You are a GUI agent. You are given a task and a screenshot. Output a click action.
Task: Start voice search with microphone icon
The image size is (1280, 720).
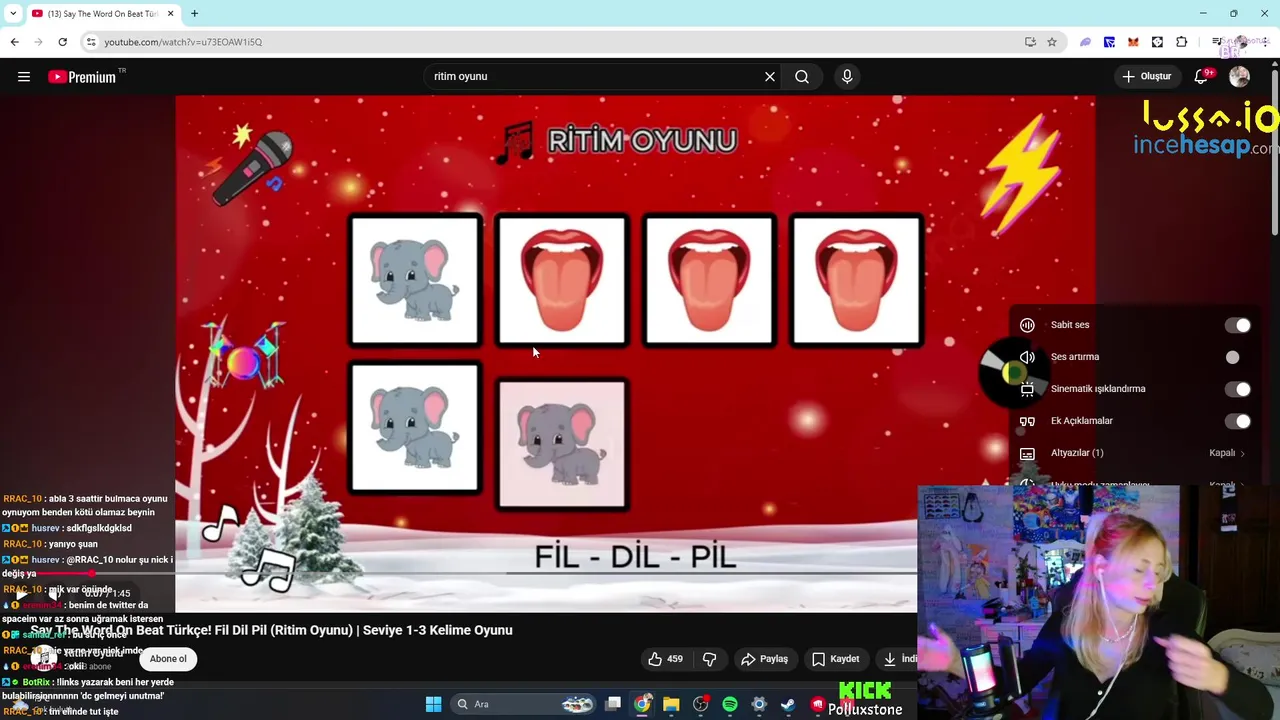(x=847, y=77)
